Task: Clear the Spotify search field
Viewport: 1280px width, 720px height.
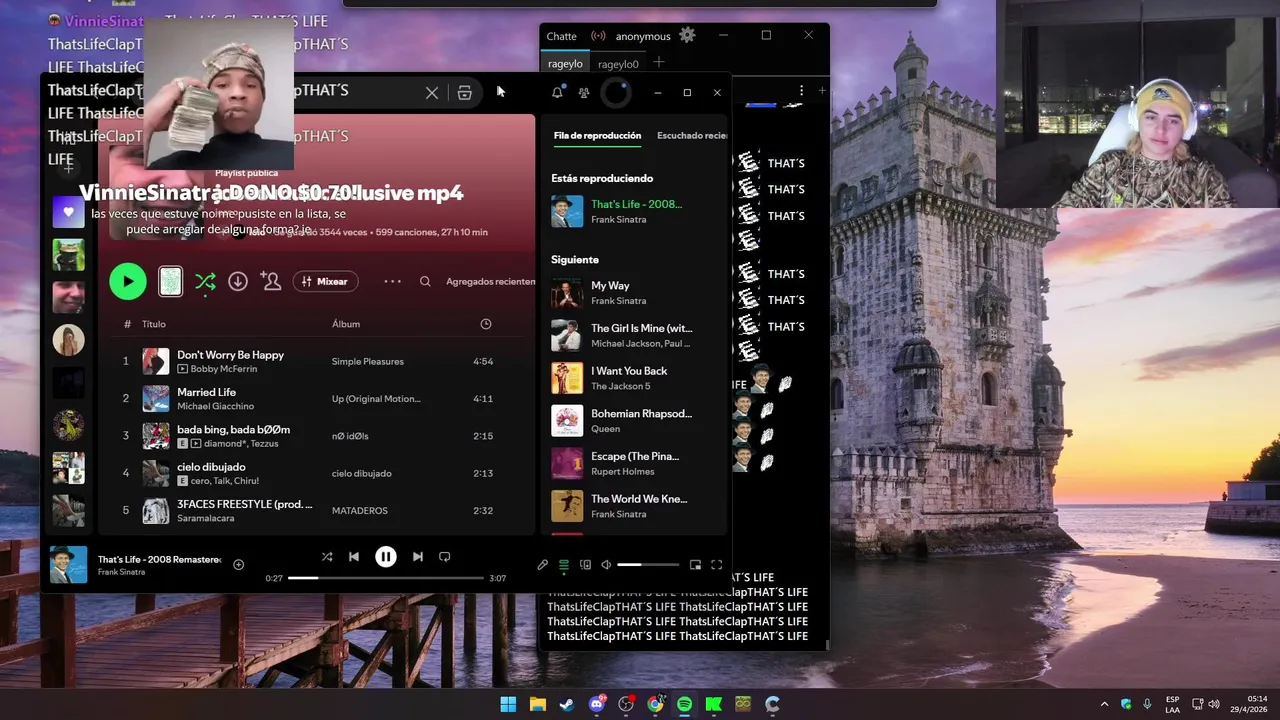Action: (x=432, y=92)
